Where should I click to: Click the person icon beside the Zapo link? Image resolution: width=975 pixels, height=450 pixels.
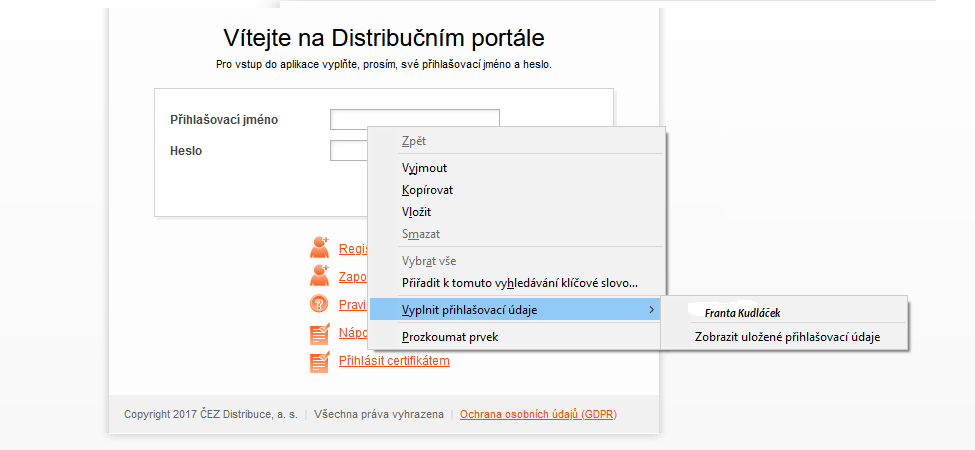click(x=320, y=276)
